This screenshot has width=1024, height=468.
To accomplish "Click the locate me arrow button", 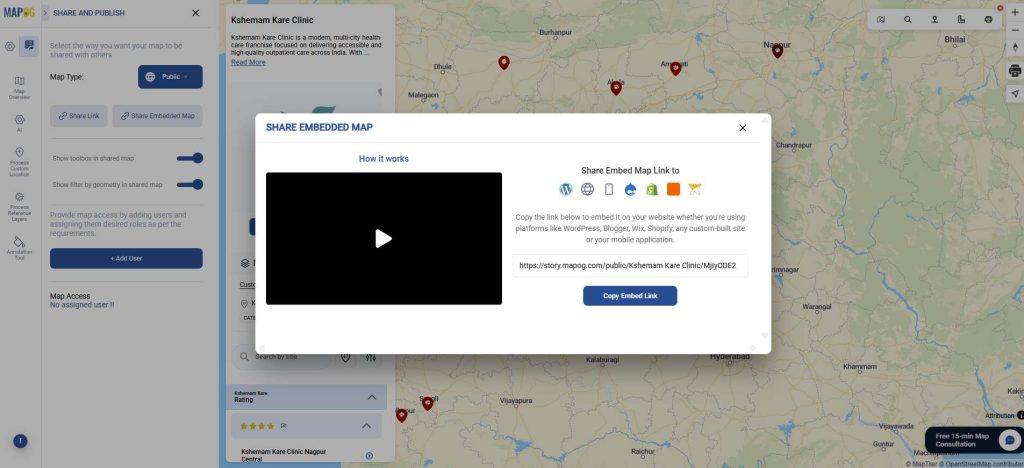I will (x=1015, y=94).
